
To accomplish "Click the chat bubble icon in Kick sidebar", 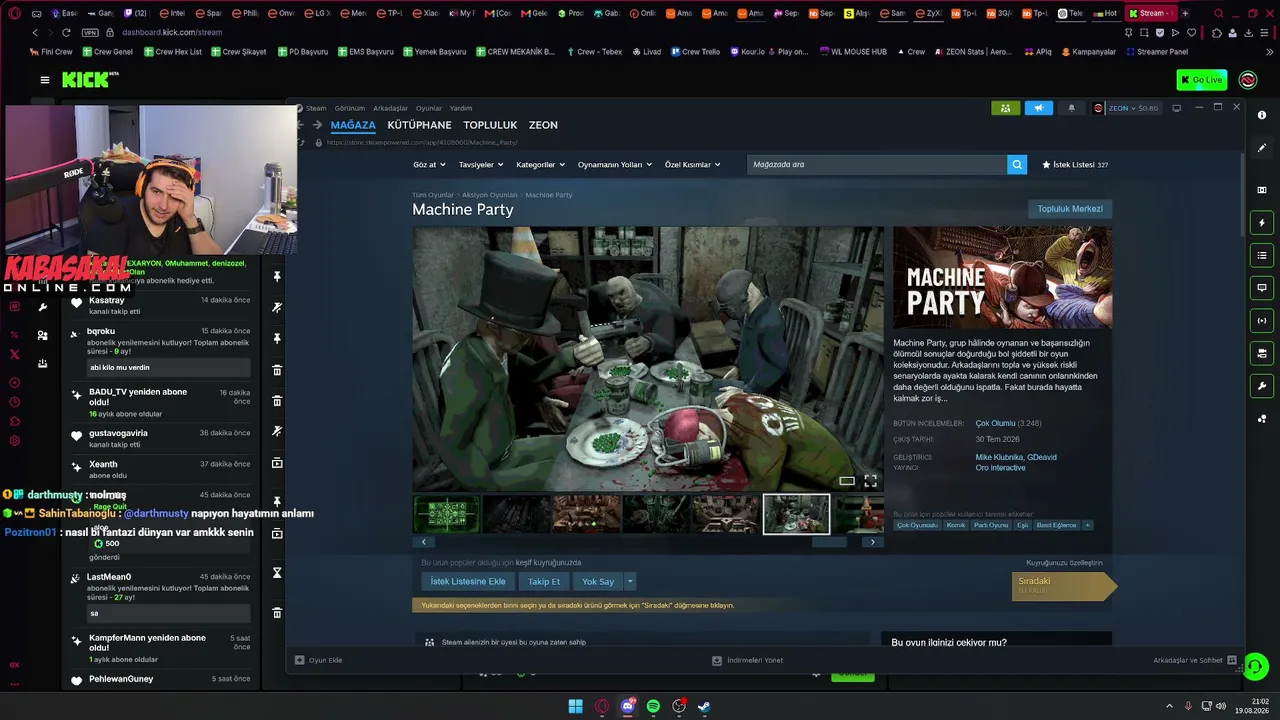I will [x=1262, y=288].
